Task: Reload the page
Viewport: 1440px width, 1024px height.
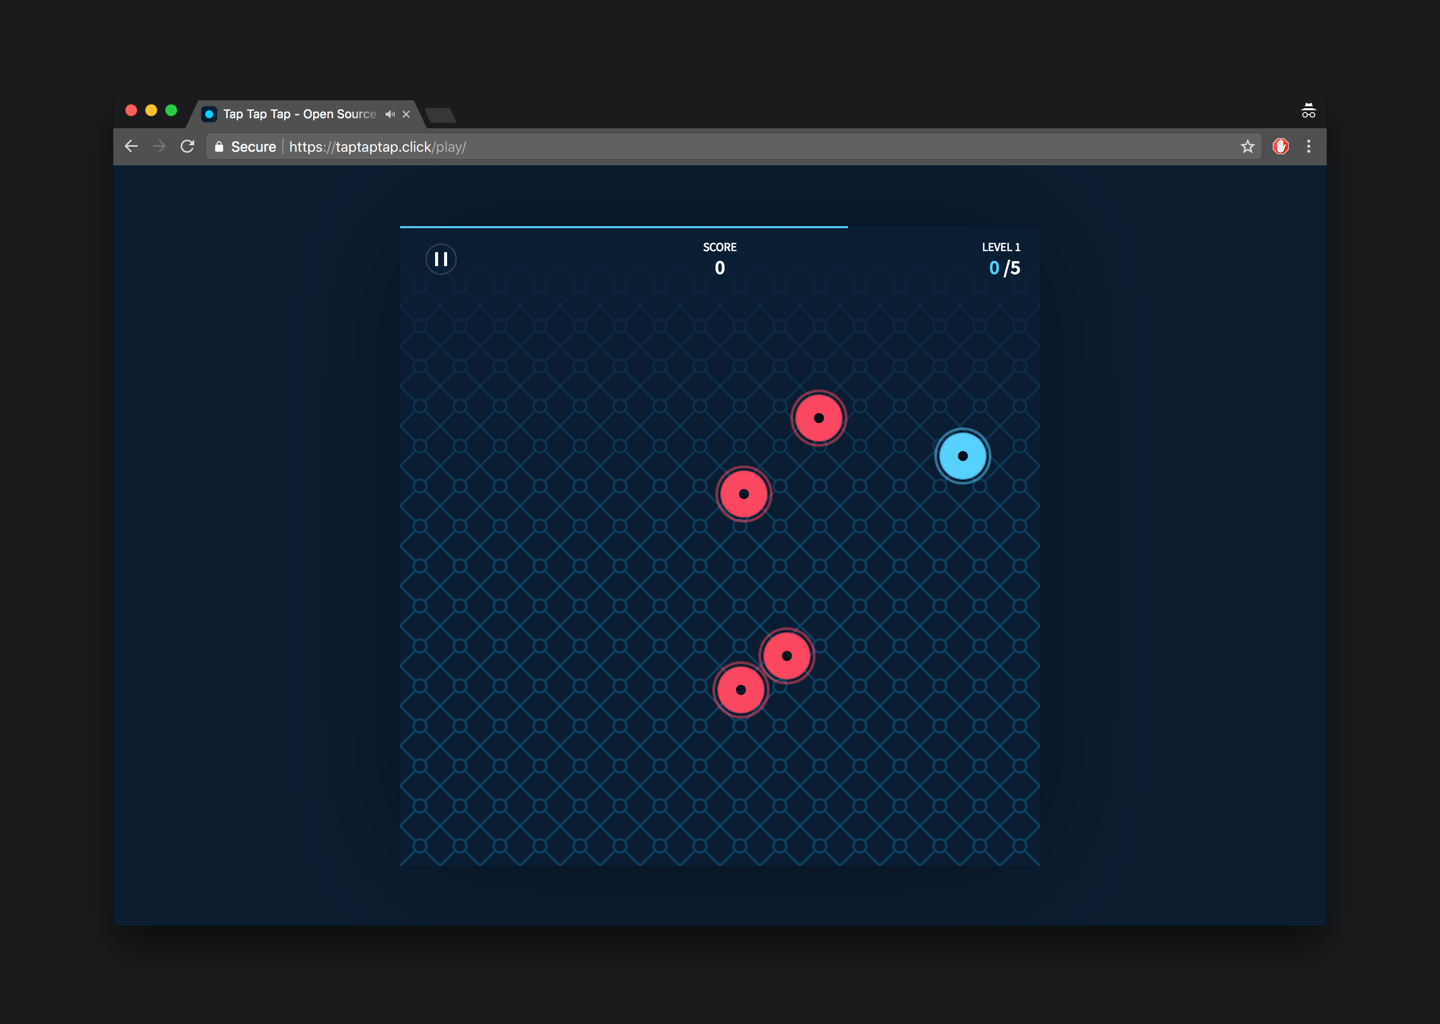Action: tap(188, 146)
